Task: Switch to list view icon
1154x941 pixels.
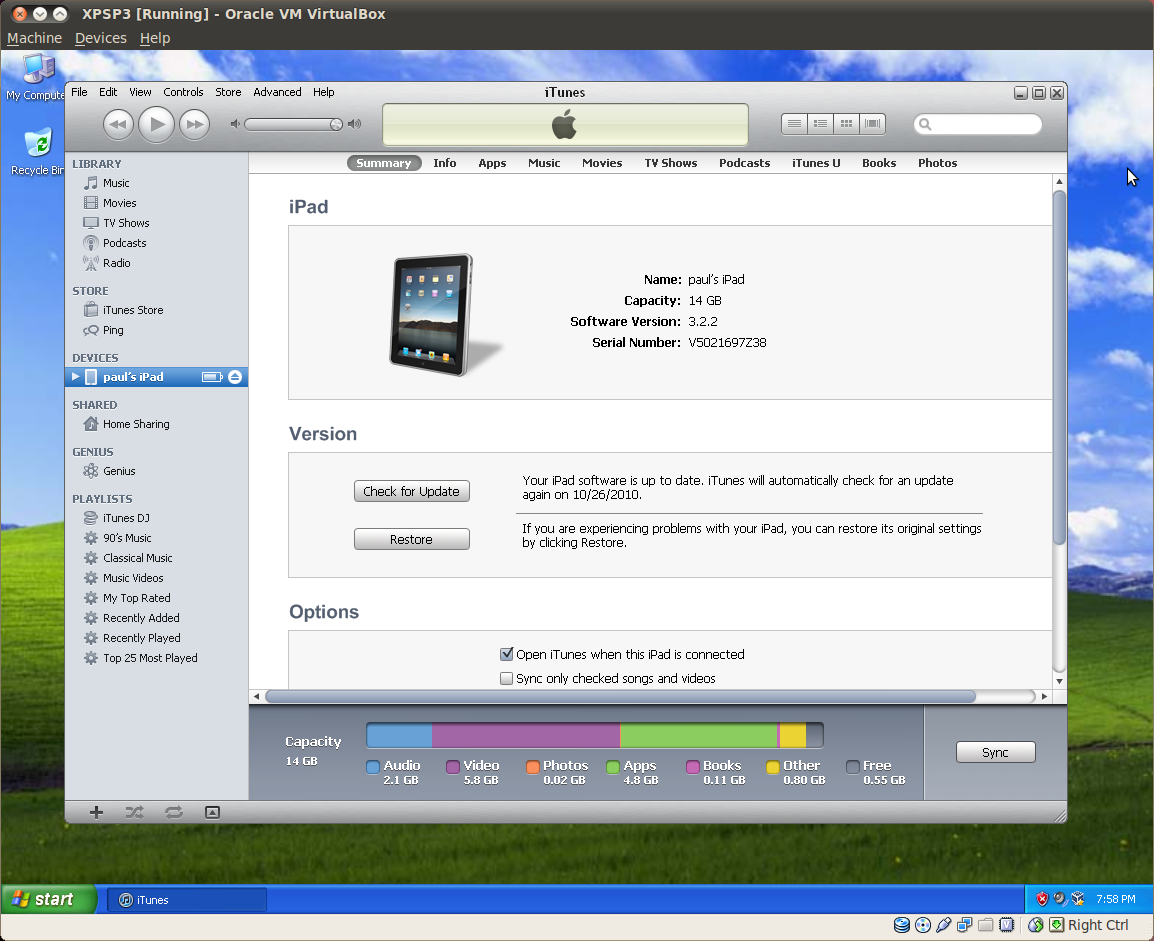Action: [x=794, y=124]
